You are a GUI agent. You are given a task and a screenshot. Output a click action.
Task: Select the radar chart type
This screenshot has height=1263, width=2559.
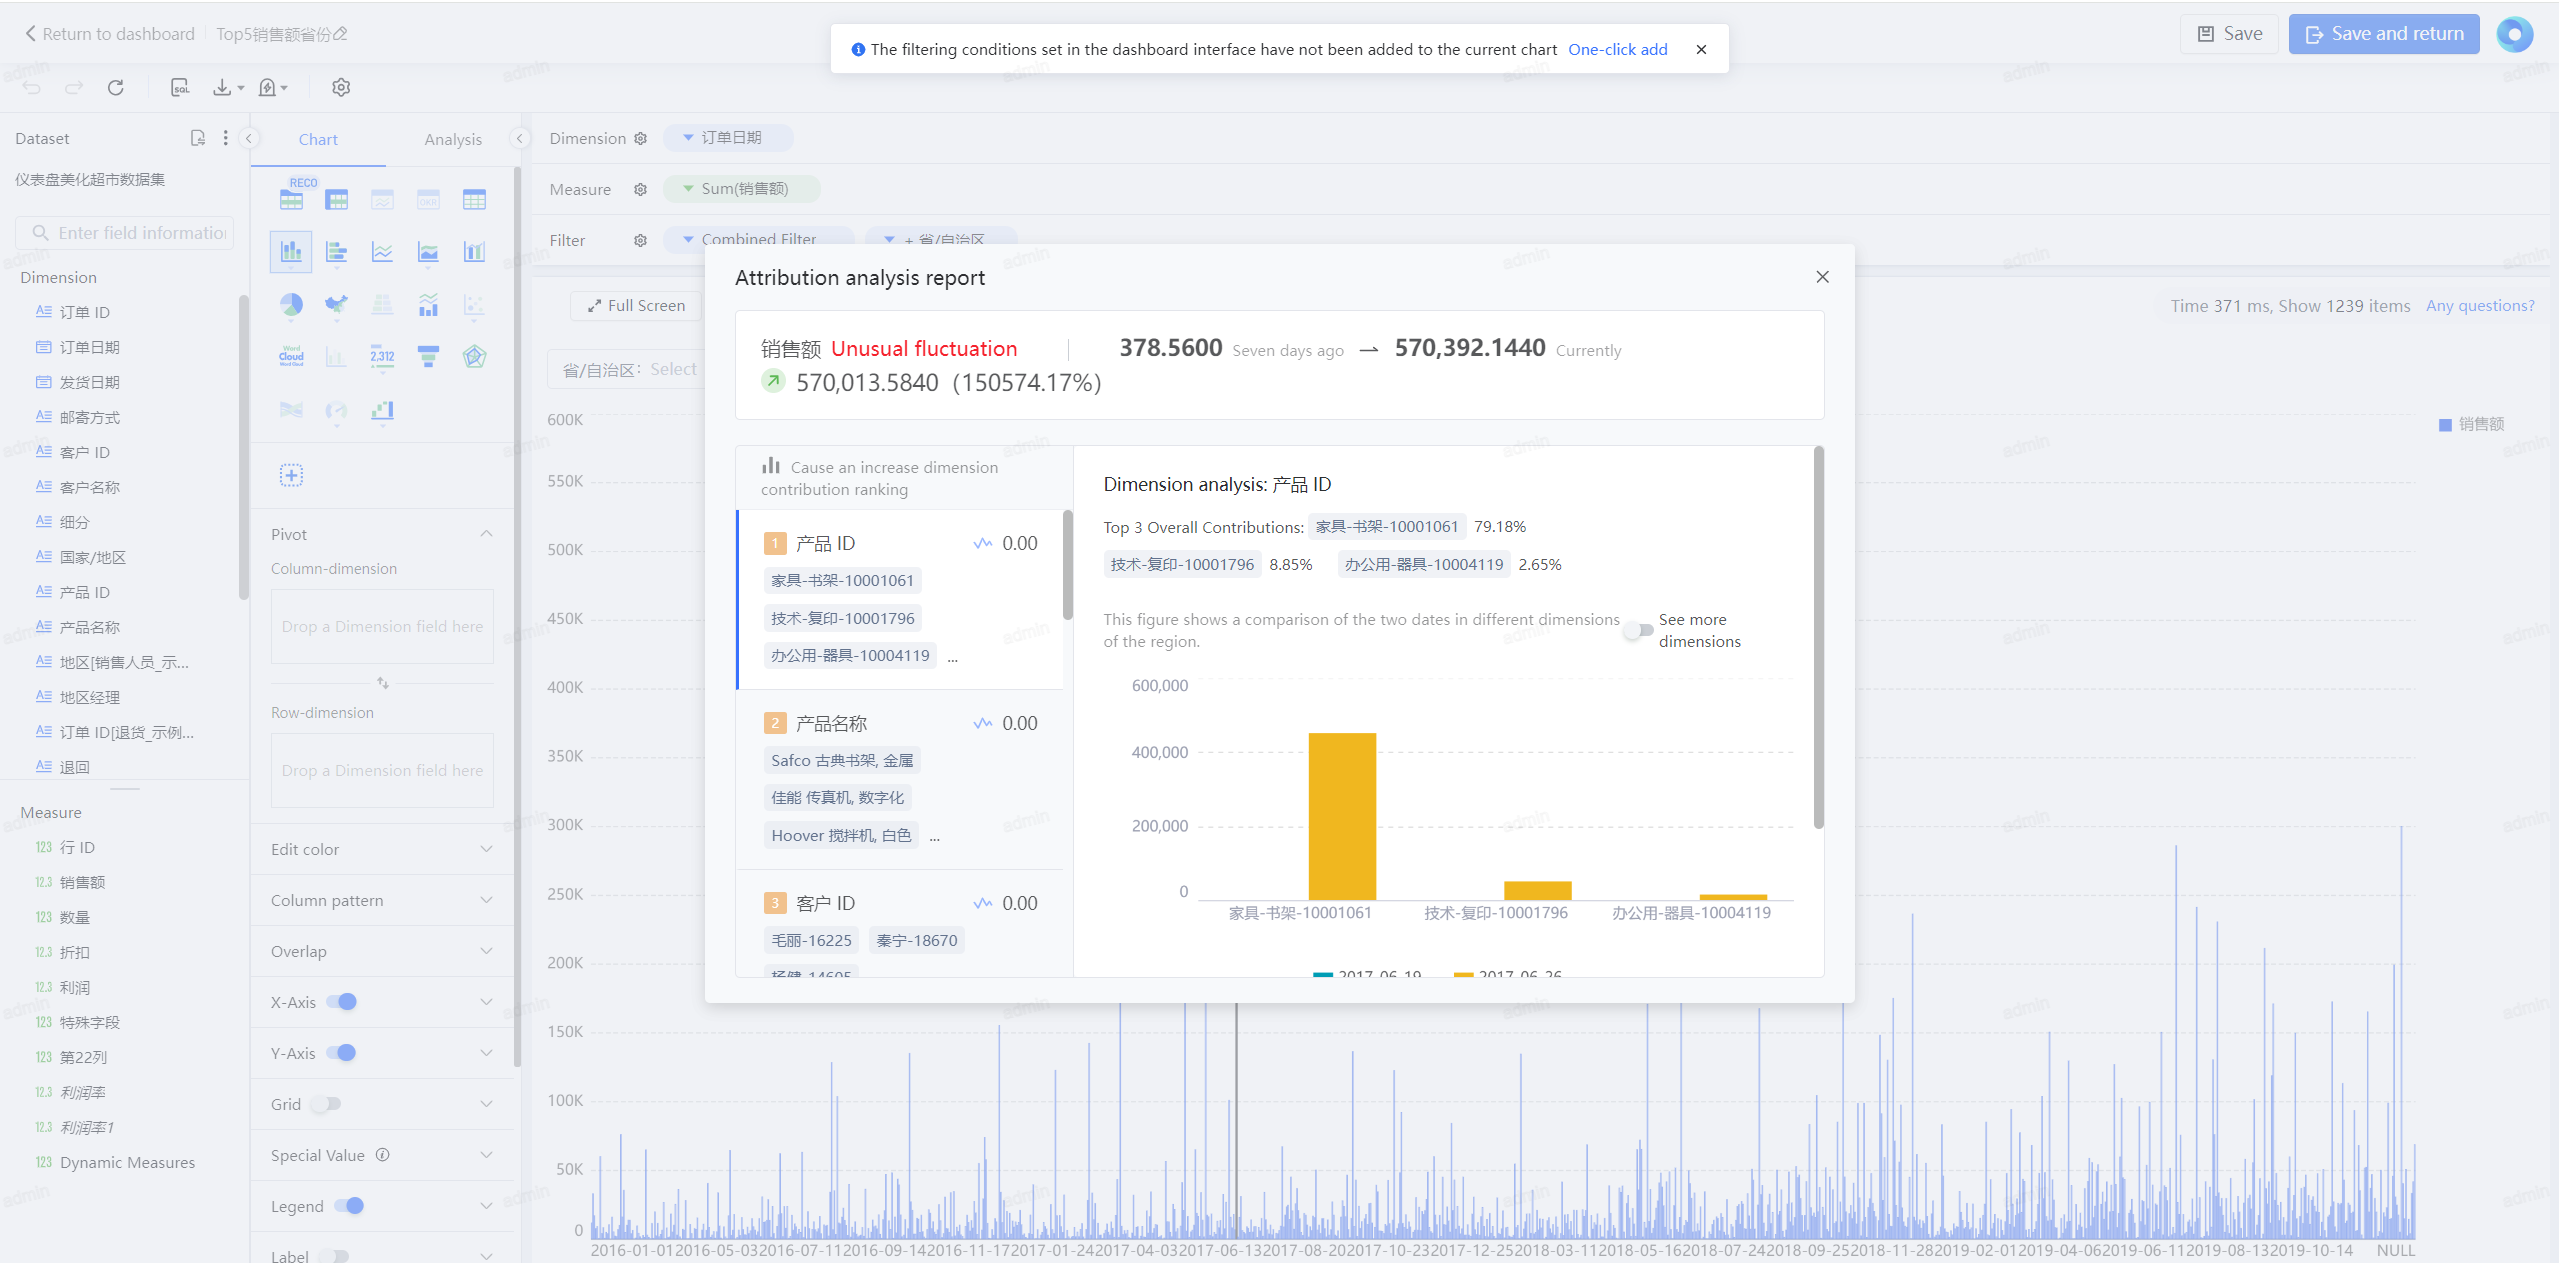474,356
